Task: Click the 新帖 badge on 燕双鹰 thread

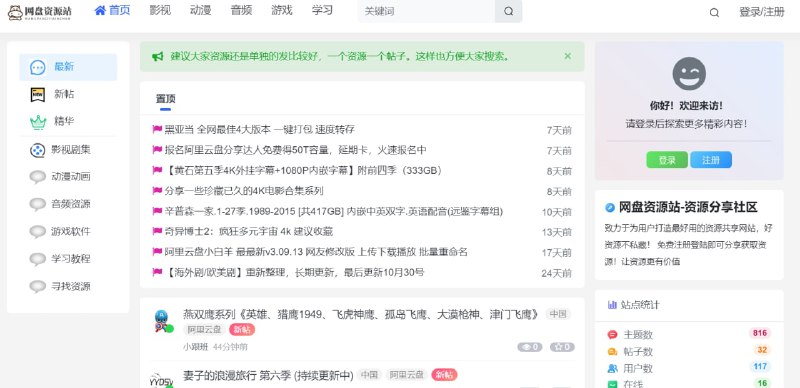Action: pos(242,330)
